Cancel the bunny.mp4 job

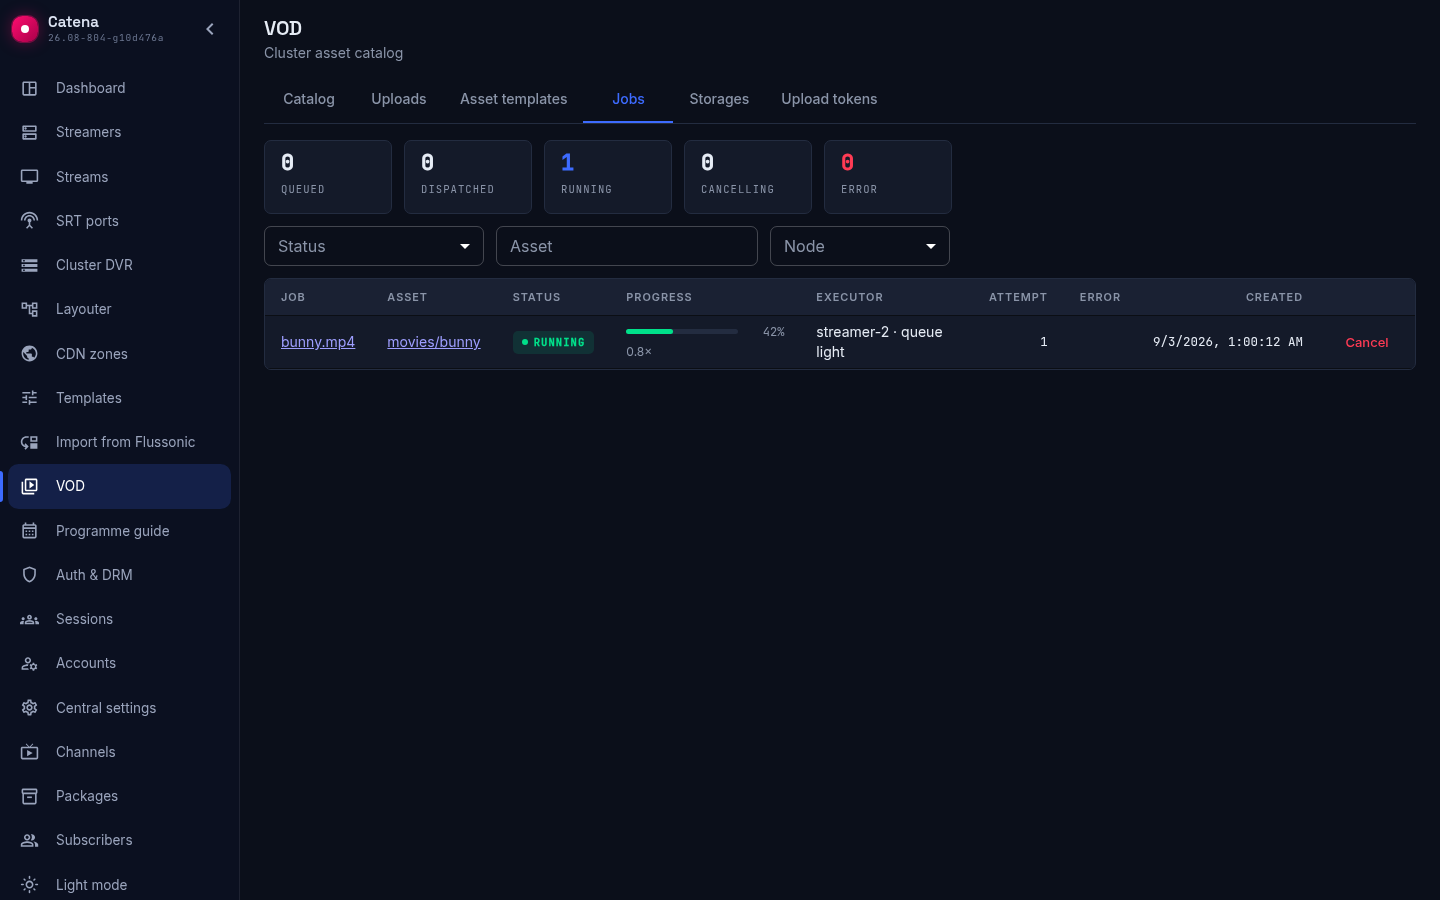pos(1367,342)
